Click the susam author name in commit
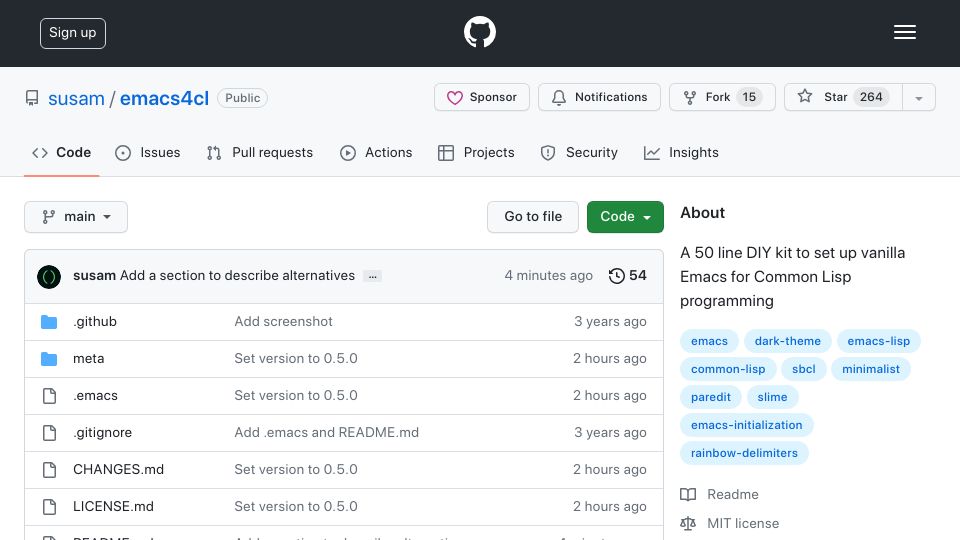Image resolution: width=960 pixels, height=540 pixels. pyautogui.click(x=94, y=276)
